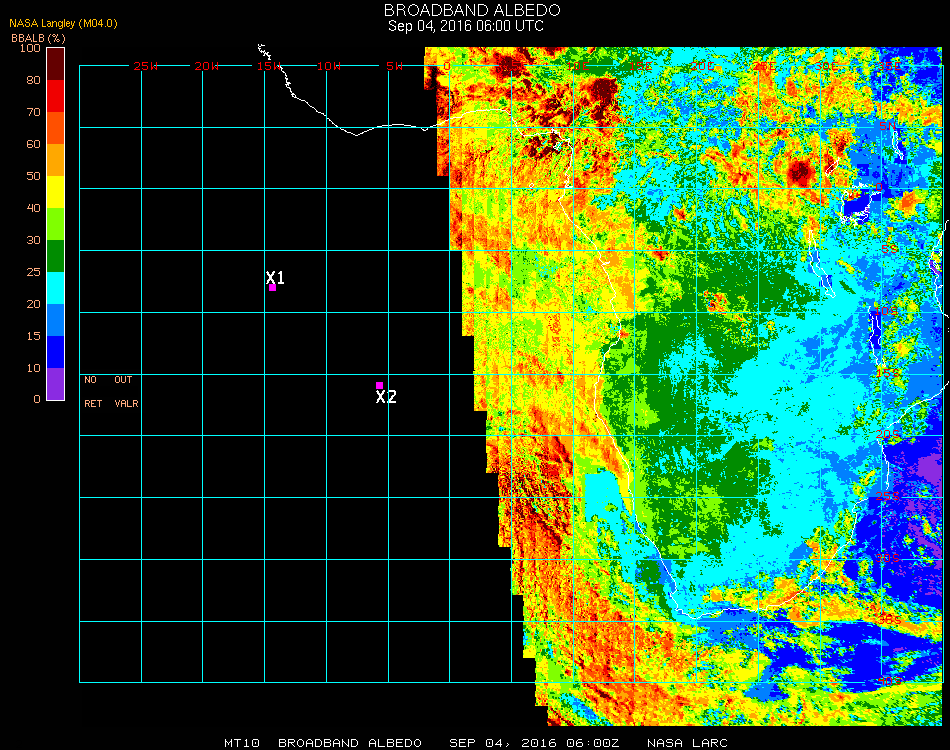Click the 'VALR' legend label

click(x=127, y=403)
